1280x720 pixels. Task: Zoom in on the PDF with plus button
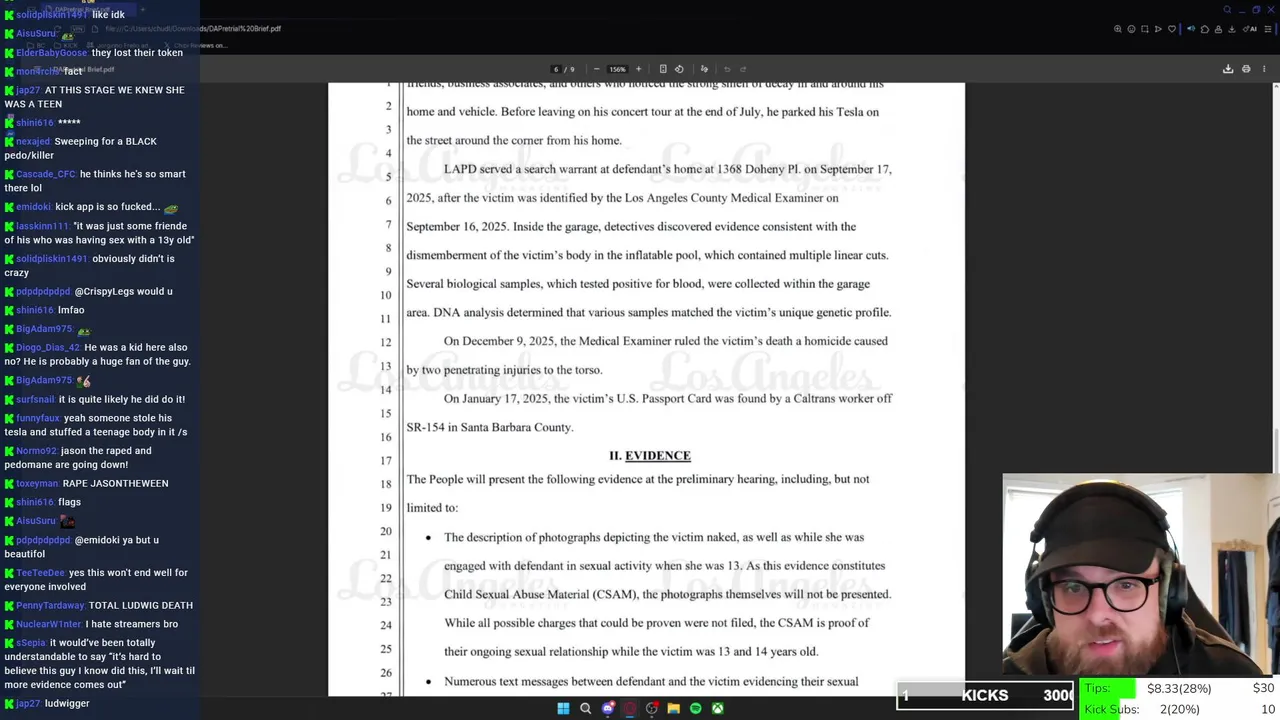(638, 69)
